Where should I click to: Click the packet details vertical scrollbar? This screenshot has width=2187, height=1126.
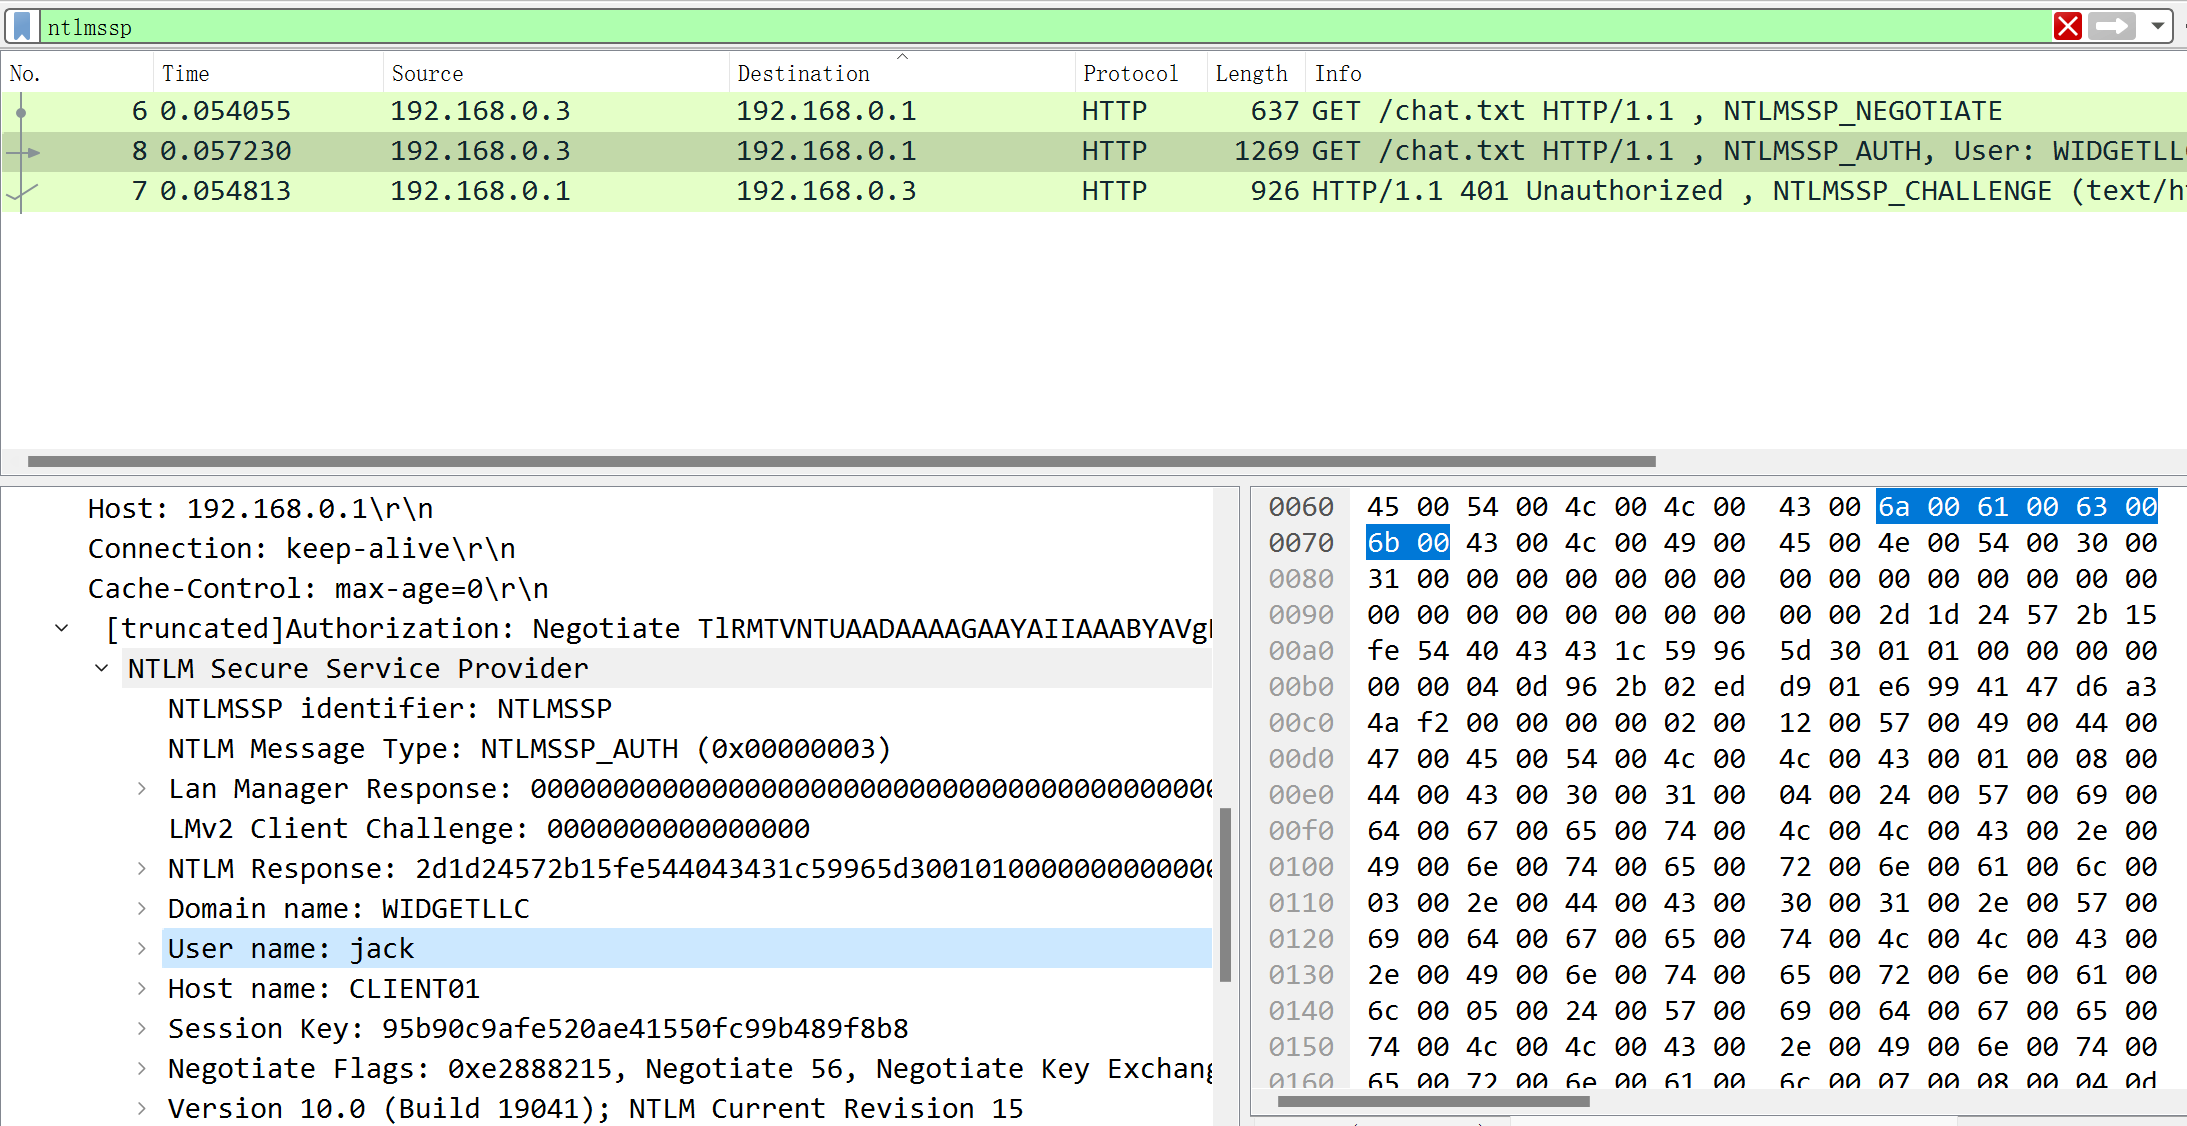tap(1225, 895)
